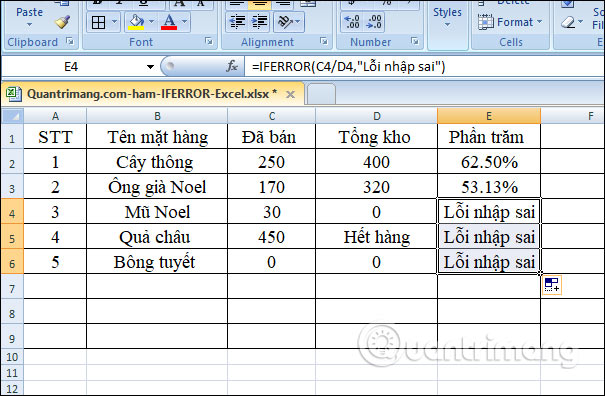
Task: Click the Format Painter brush icon
Action: tap(63, 22)
